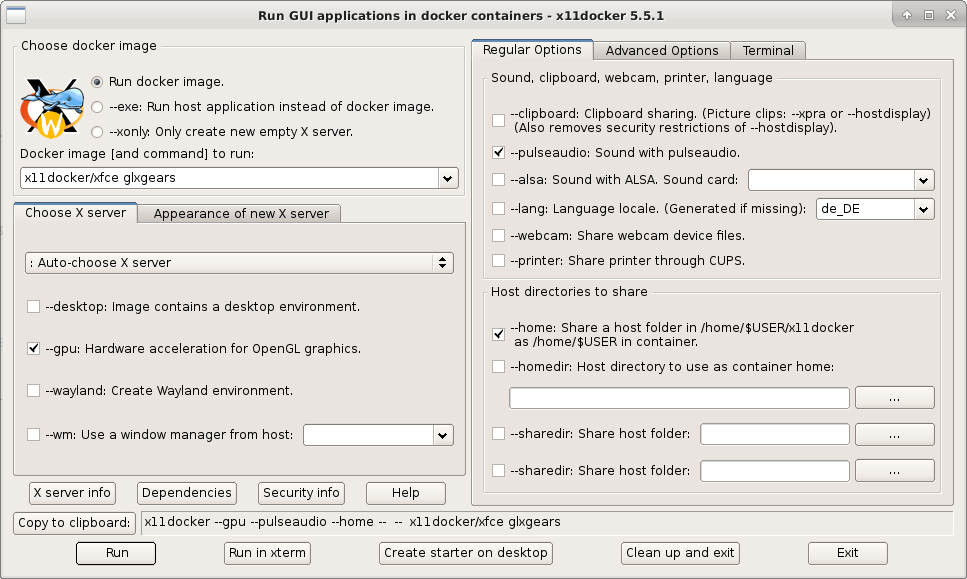Browse for second --sharedir folder
Screen dimensions: 967x579
[x=895, y=471]
